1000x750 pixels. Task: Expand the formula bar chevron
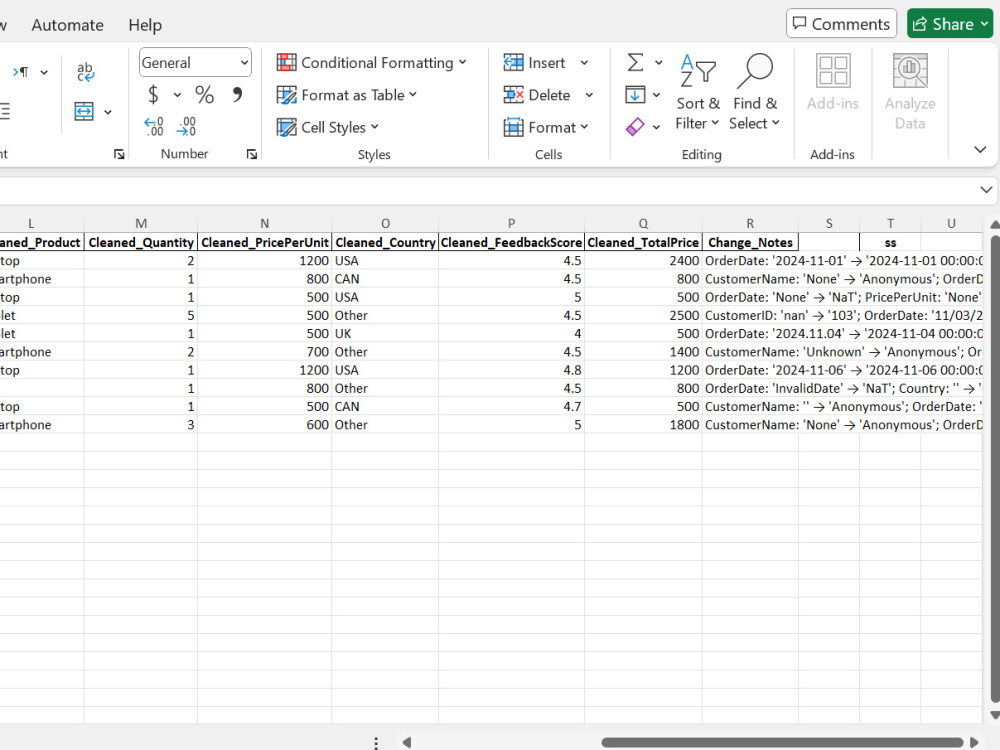click(x=986, y=190)
